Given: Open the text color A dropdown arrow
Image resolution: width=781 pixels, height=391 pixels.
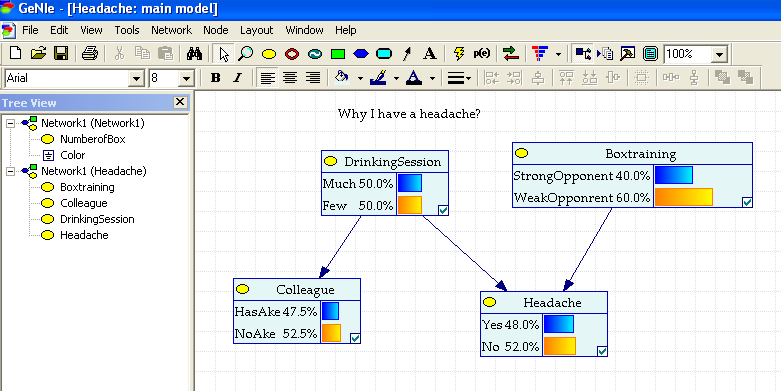Looking at the screenshot, I should coord(432,78).
